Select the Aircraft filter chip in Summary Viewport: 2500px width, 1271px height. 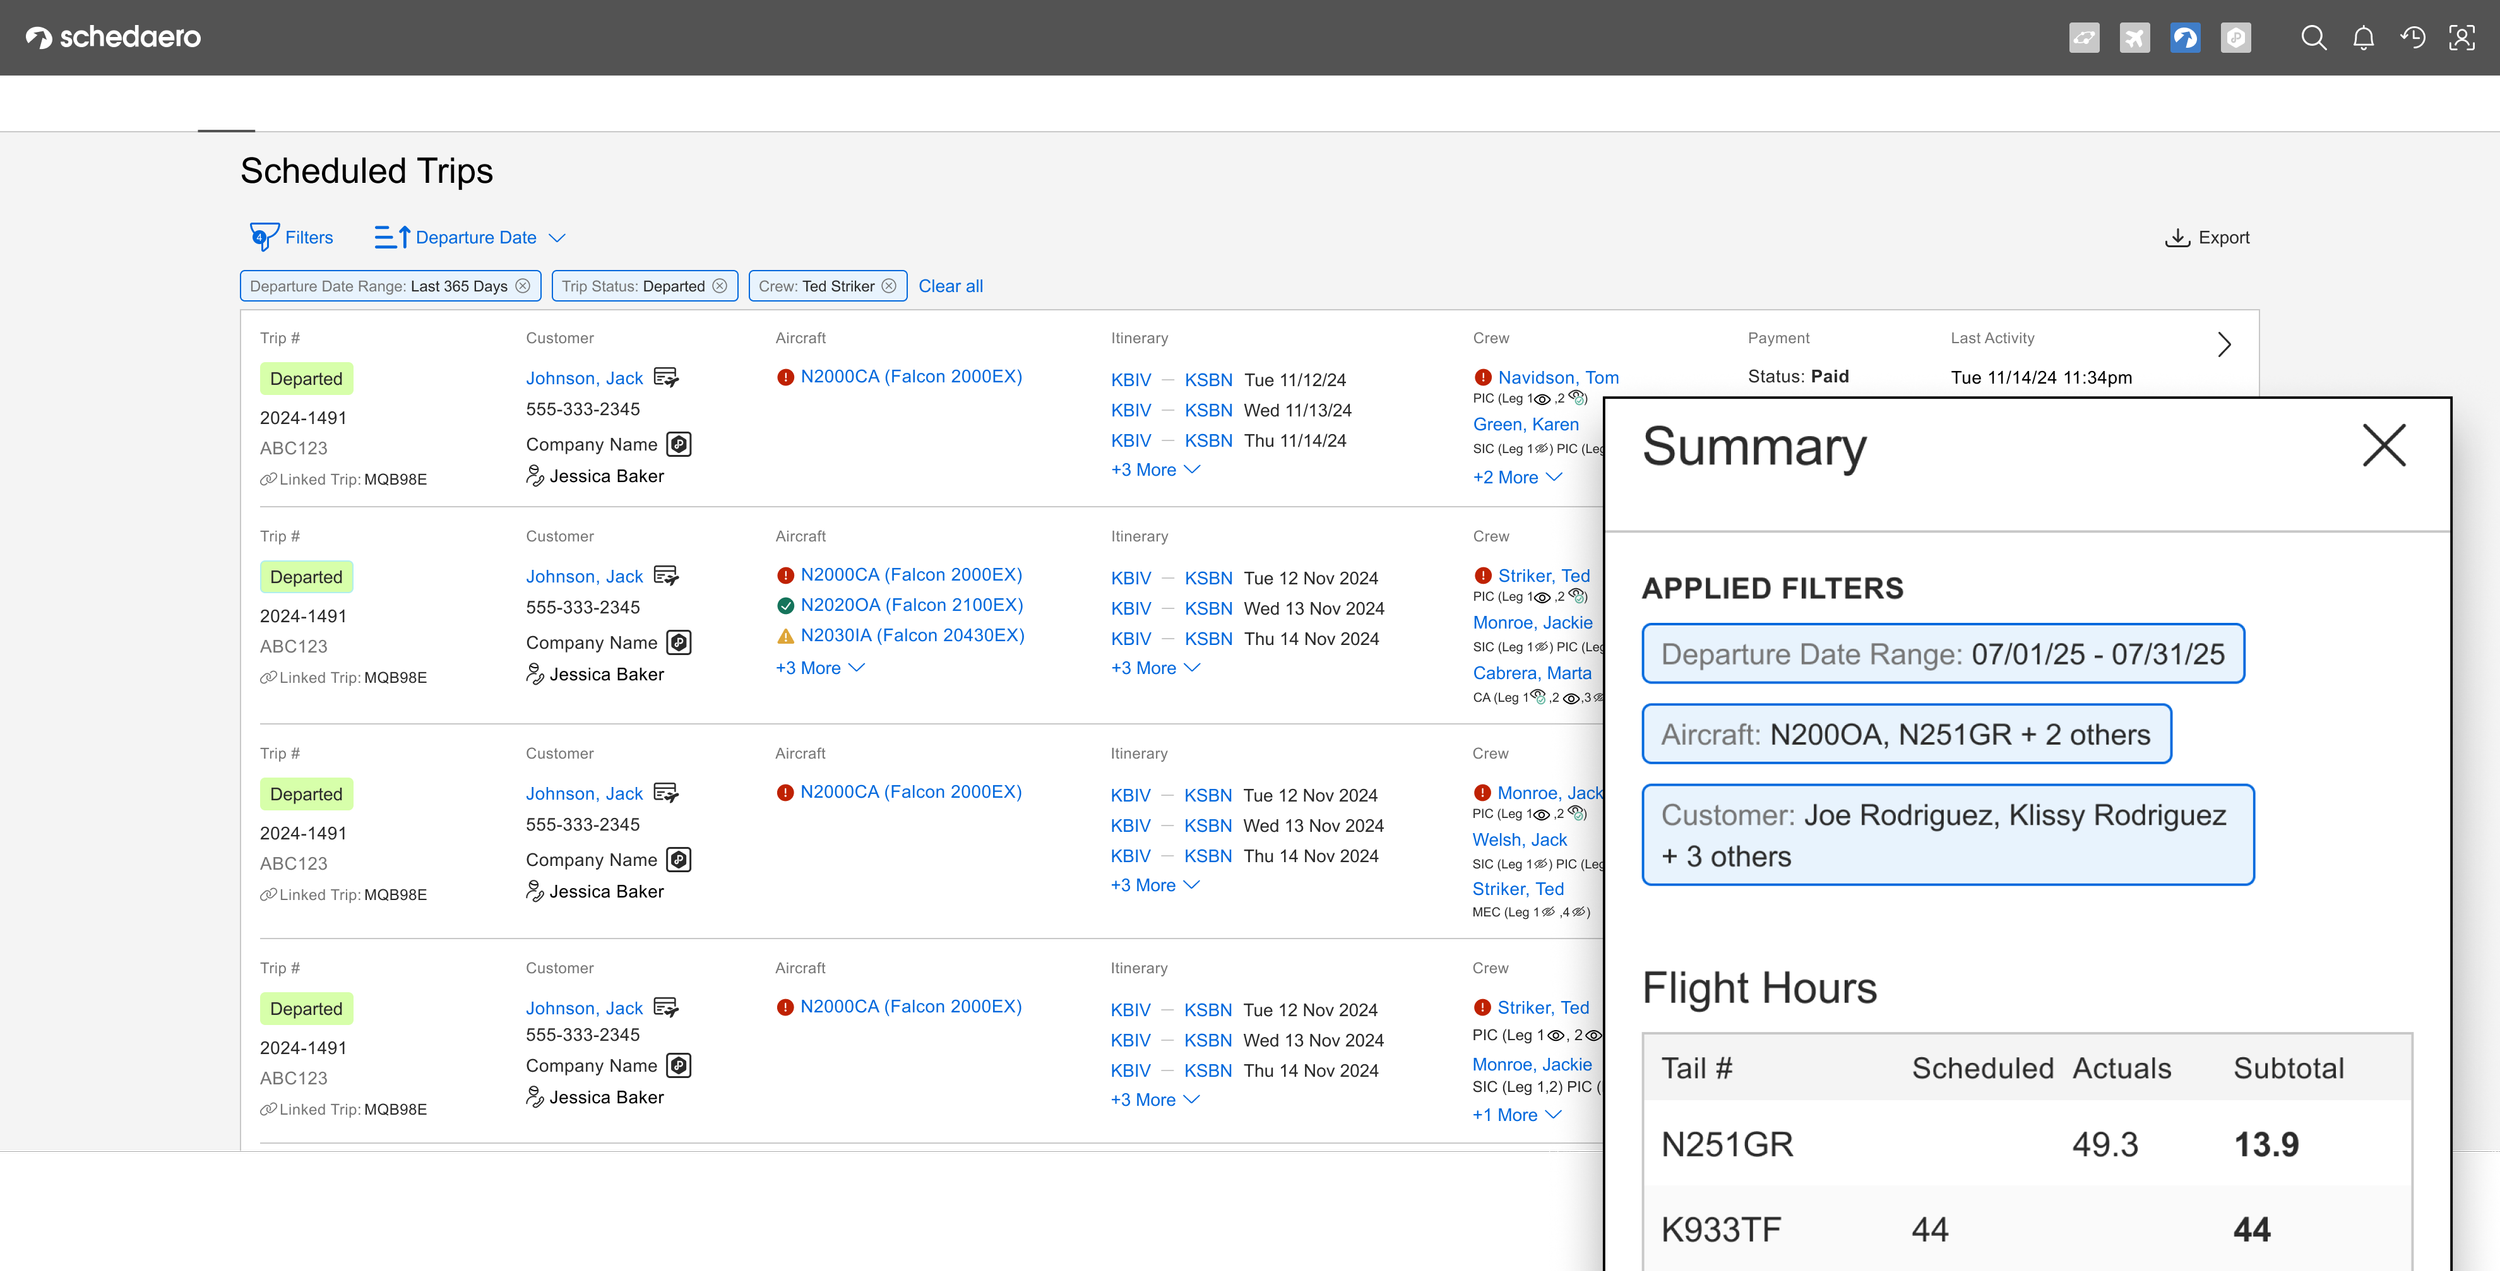(1906, 735)
